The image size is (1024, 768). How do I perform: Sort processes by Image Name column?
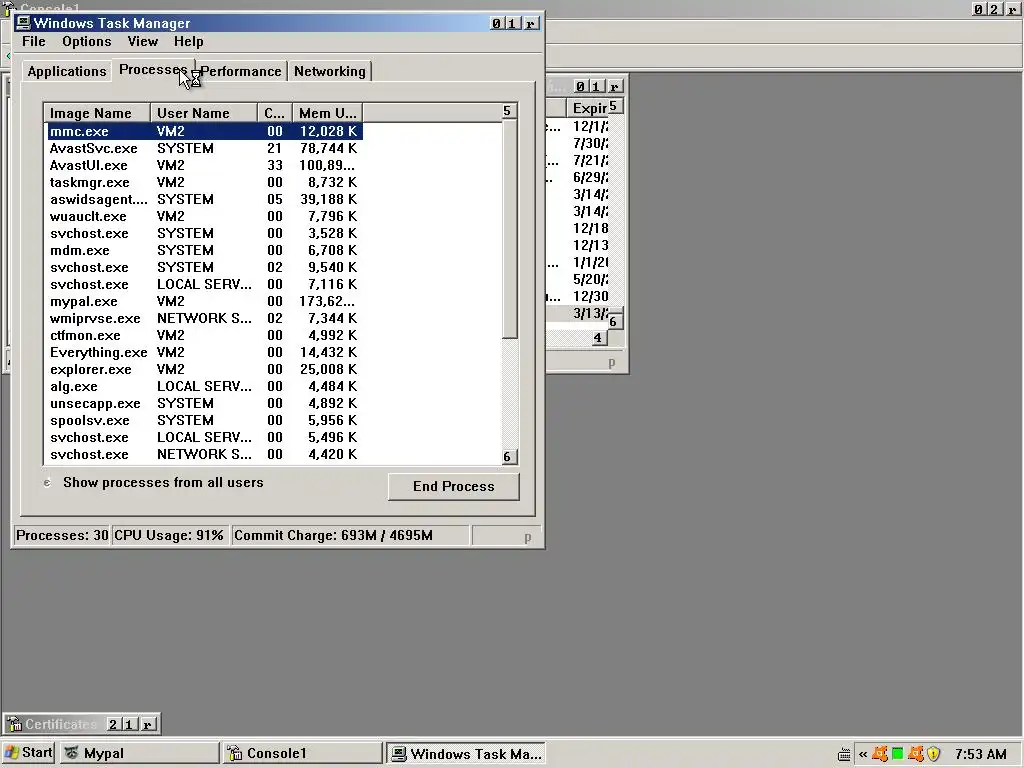pyautogui.click(x=97, y=113)
